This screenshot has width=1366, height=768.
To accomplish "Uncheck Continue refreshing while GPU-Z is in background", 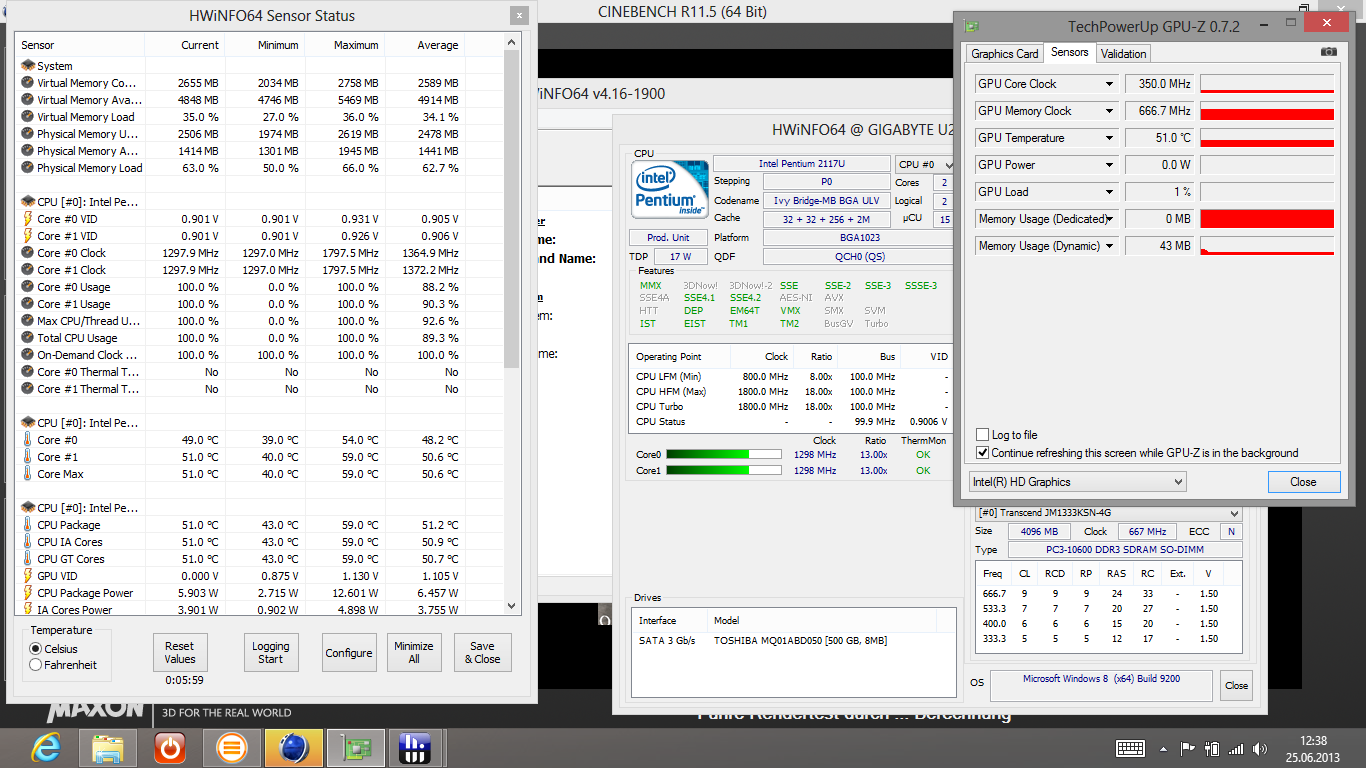I will (983, 453).
